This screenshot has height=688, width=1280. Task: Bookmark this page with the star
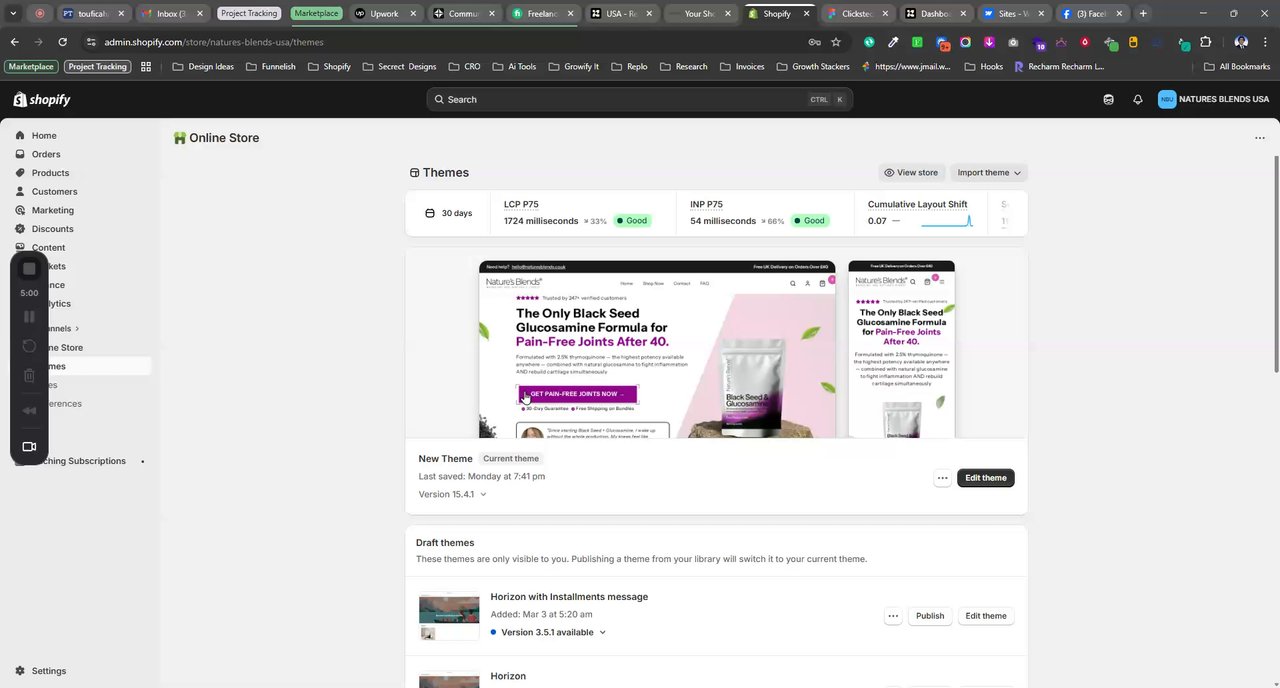pos(836,42)
